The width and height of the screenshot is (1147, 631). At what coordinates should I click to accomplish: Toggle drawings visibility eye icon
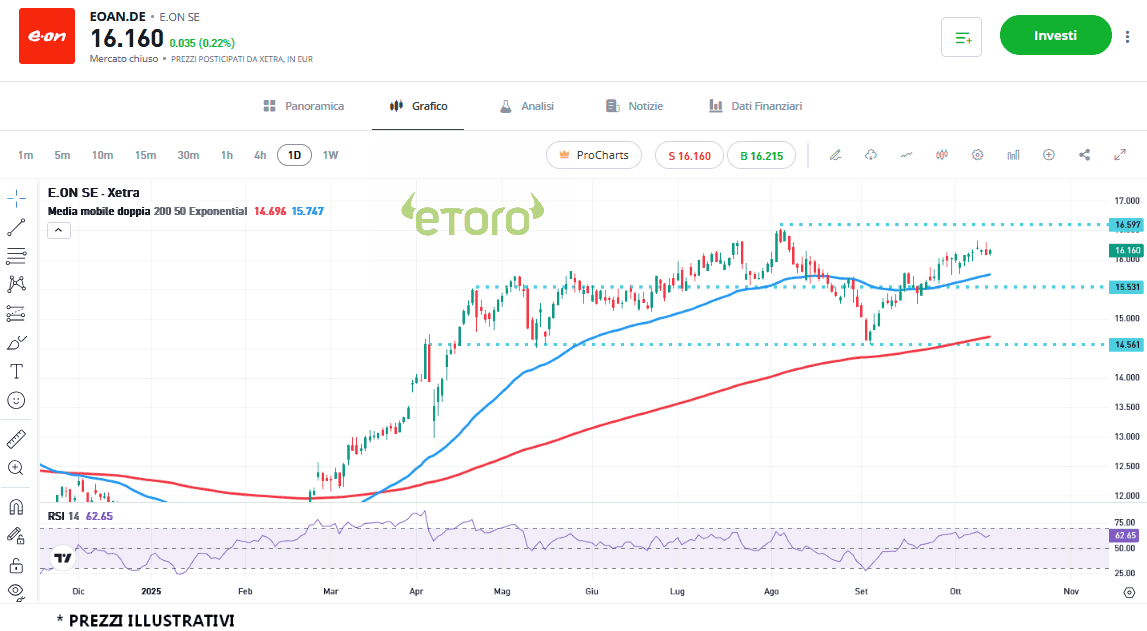16,591
